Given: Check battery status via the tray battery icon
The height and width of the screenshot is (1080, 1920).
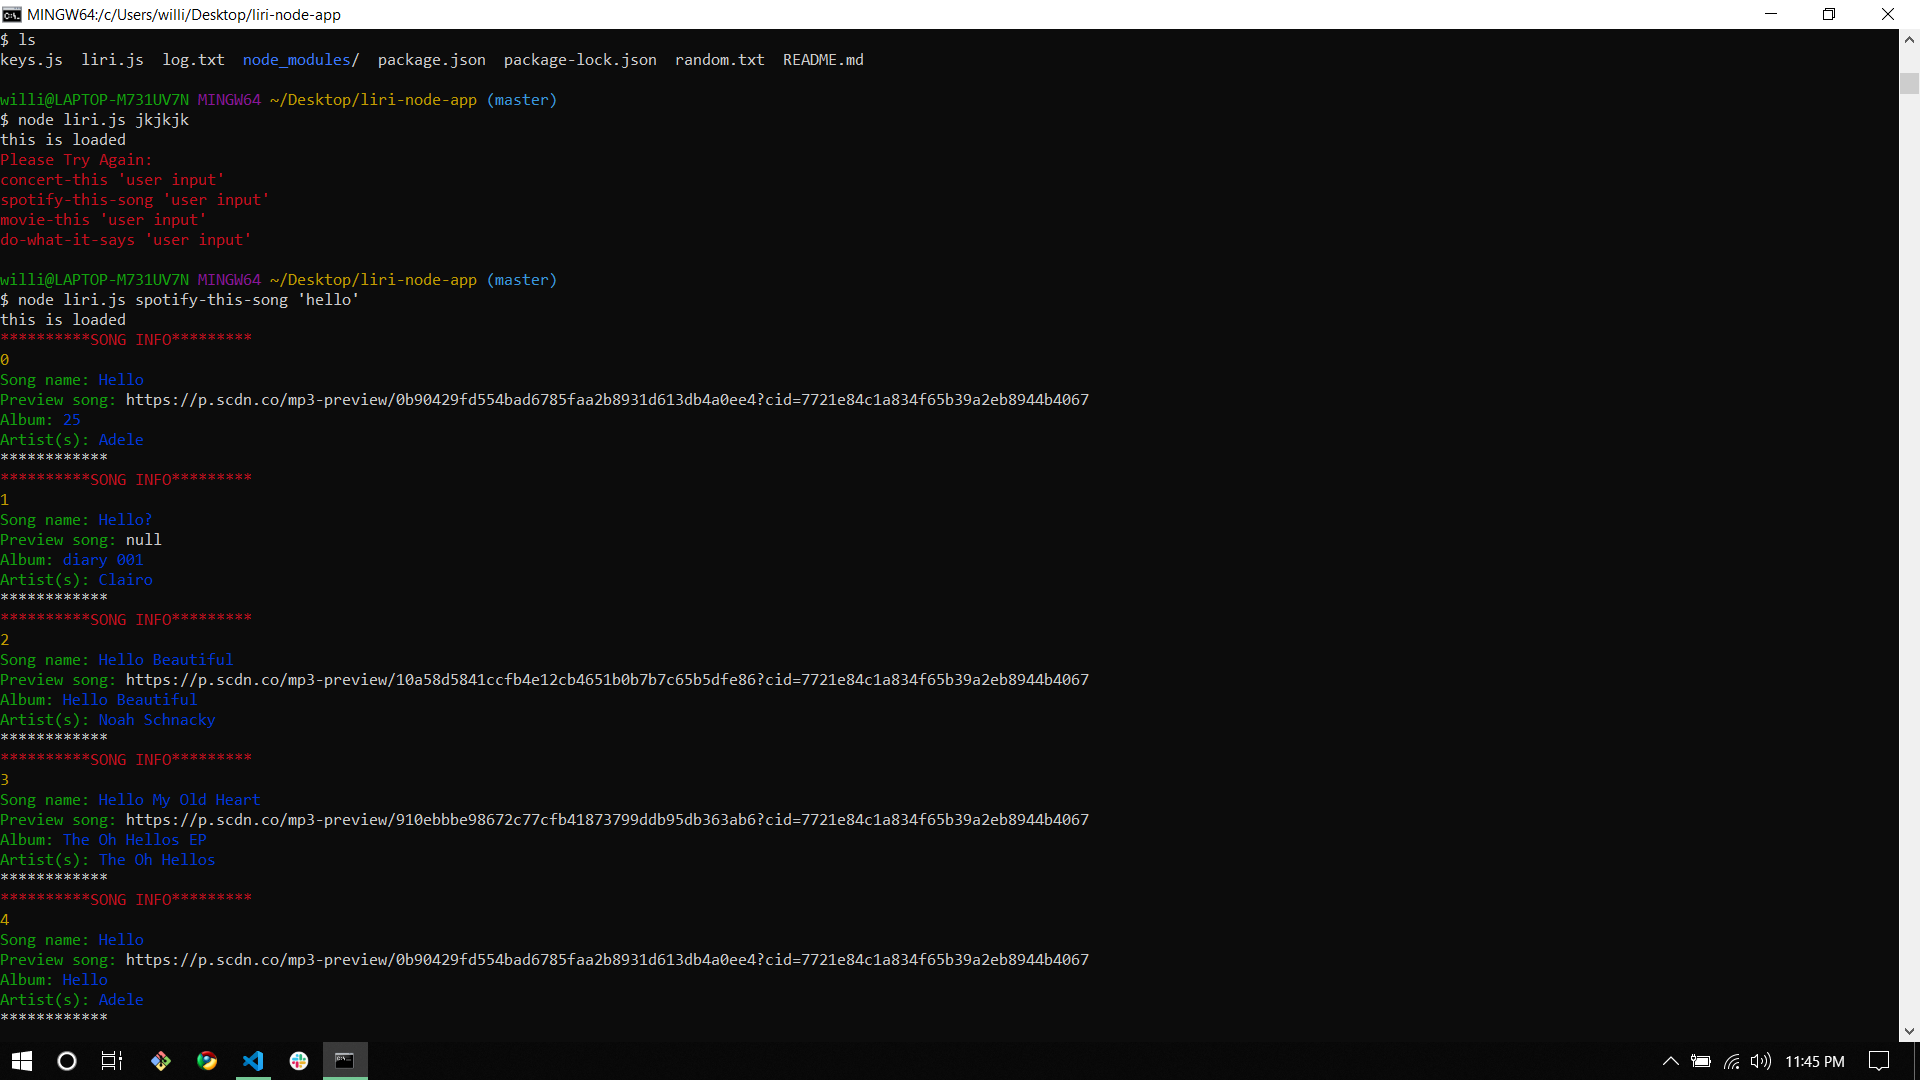Looking at the screenshot, I should pos(1700,1062).
